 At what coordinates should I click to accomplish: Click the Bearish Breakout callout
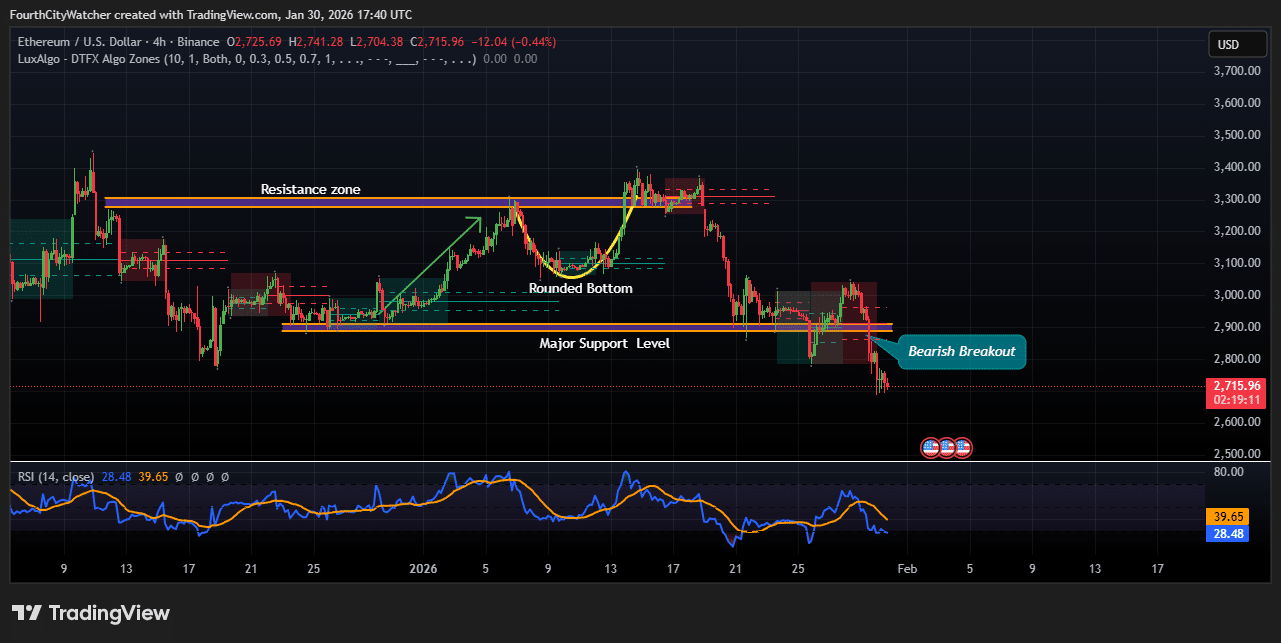(x=961, y=351)
